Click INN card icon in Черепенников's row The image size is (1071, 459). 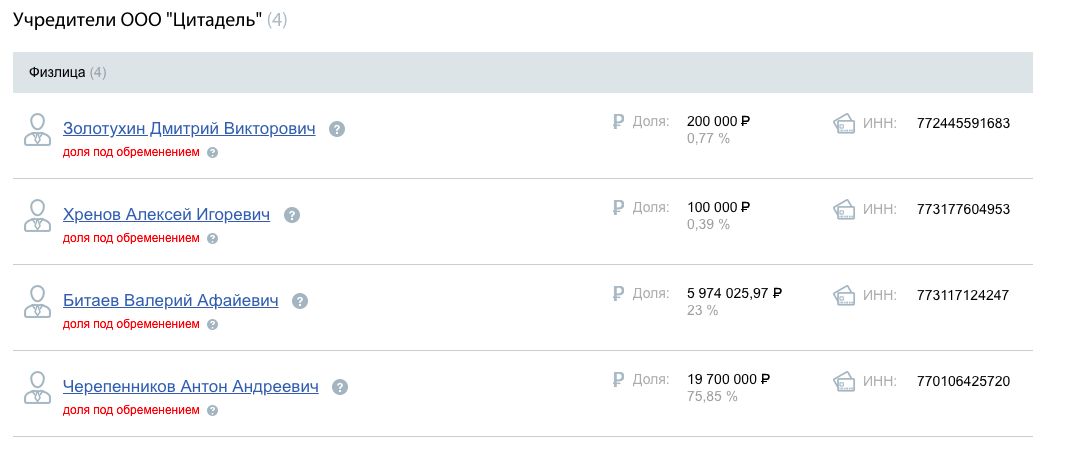(845, 381)
